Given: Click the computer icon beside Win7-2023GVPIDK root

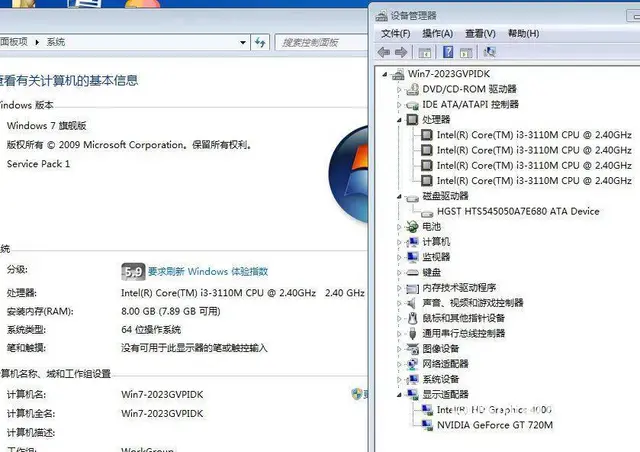Looking at the screenshot, I should pyautogui.click(x=398, y=74).
